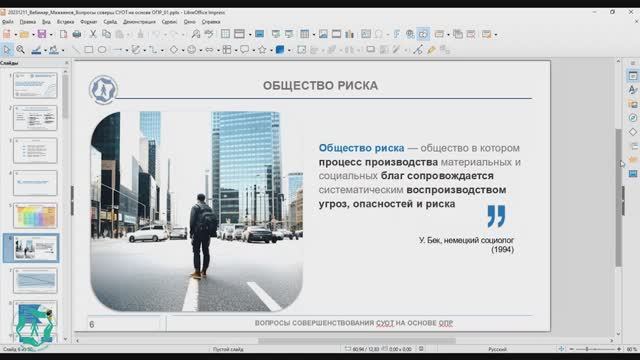Open the Display Views dropdown arrow
The image size is (640, 360).
(x=249, y=35)
